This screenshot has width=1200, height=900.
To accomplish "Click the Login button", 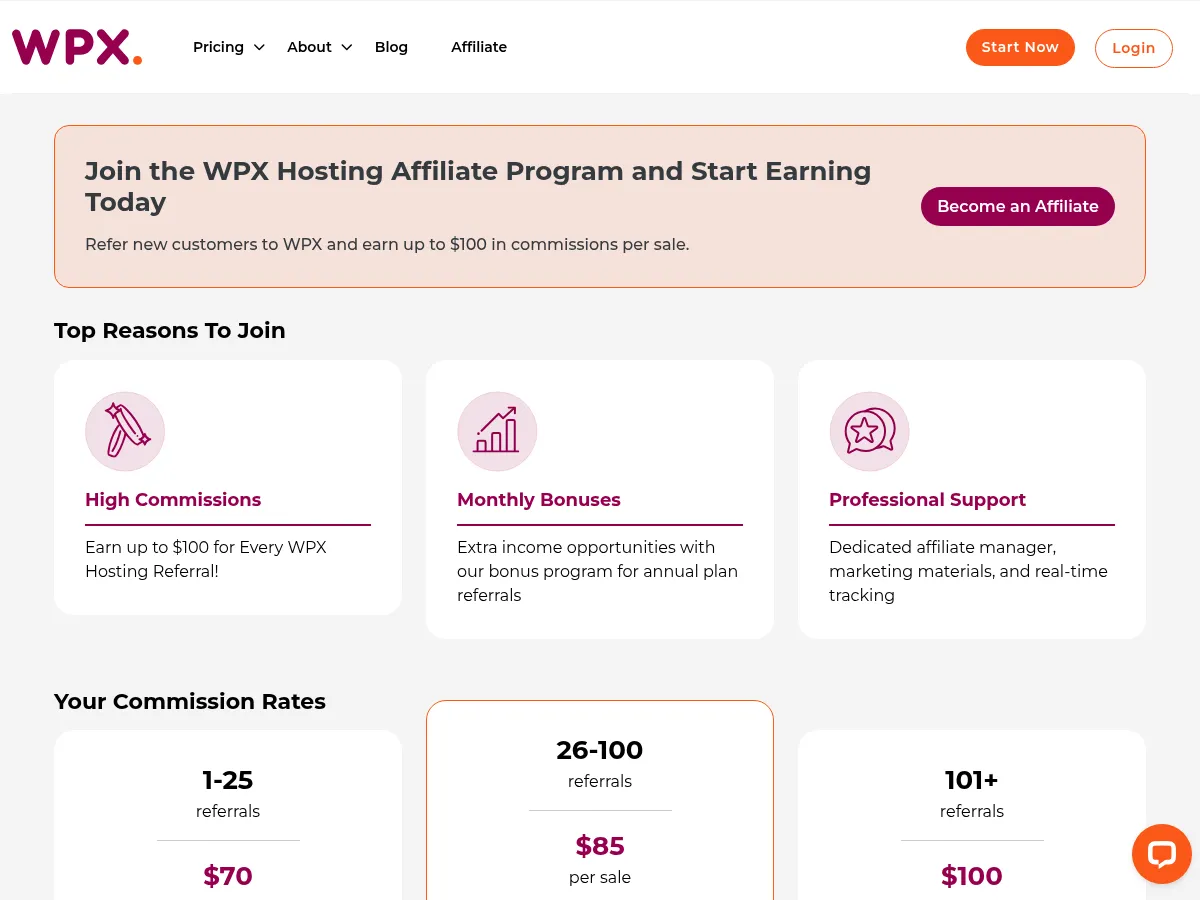I will 1133,47.
